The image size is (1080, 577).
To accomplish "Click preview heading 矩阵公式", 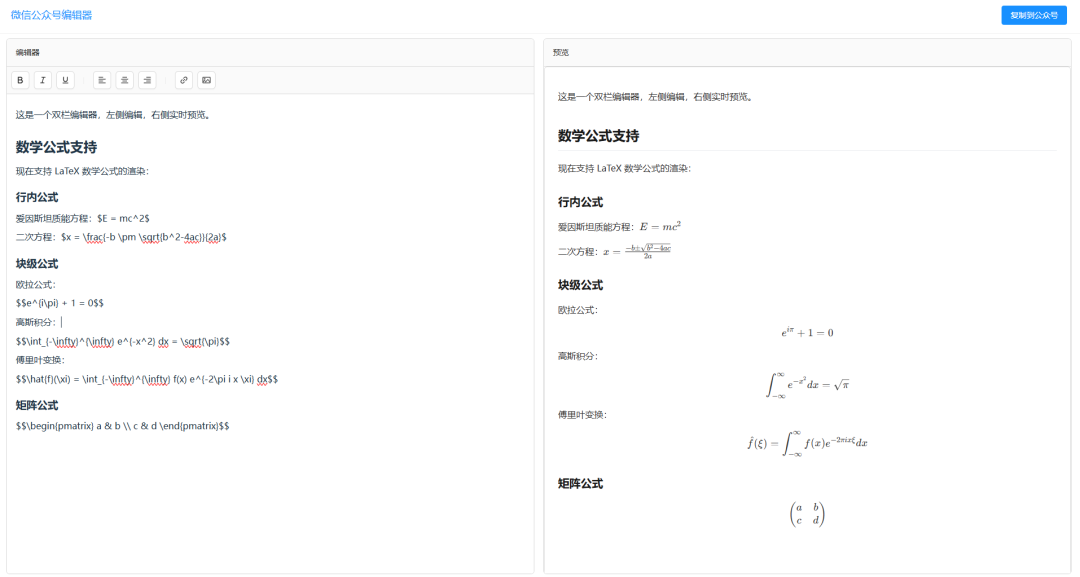I will 581,484.
